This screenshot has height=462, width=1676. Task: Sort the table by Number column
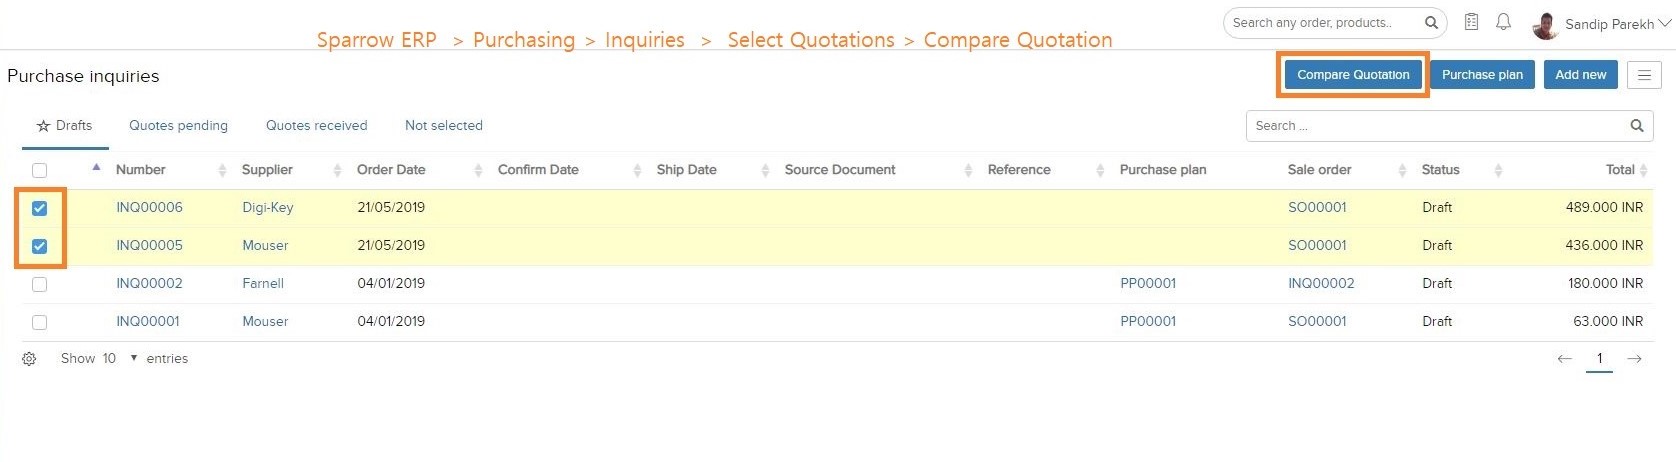point(140,170)
